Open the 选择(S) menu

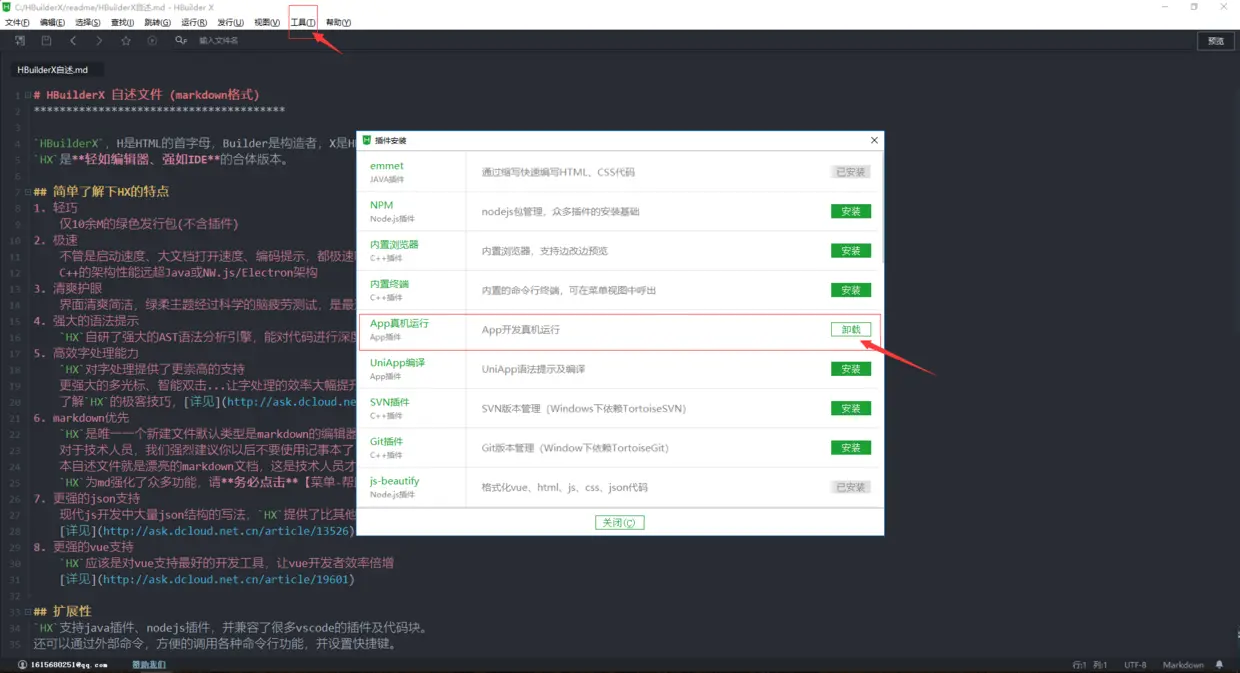pyautogui.click(x=88, y=22)
